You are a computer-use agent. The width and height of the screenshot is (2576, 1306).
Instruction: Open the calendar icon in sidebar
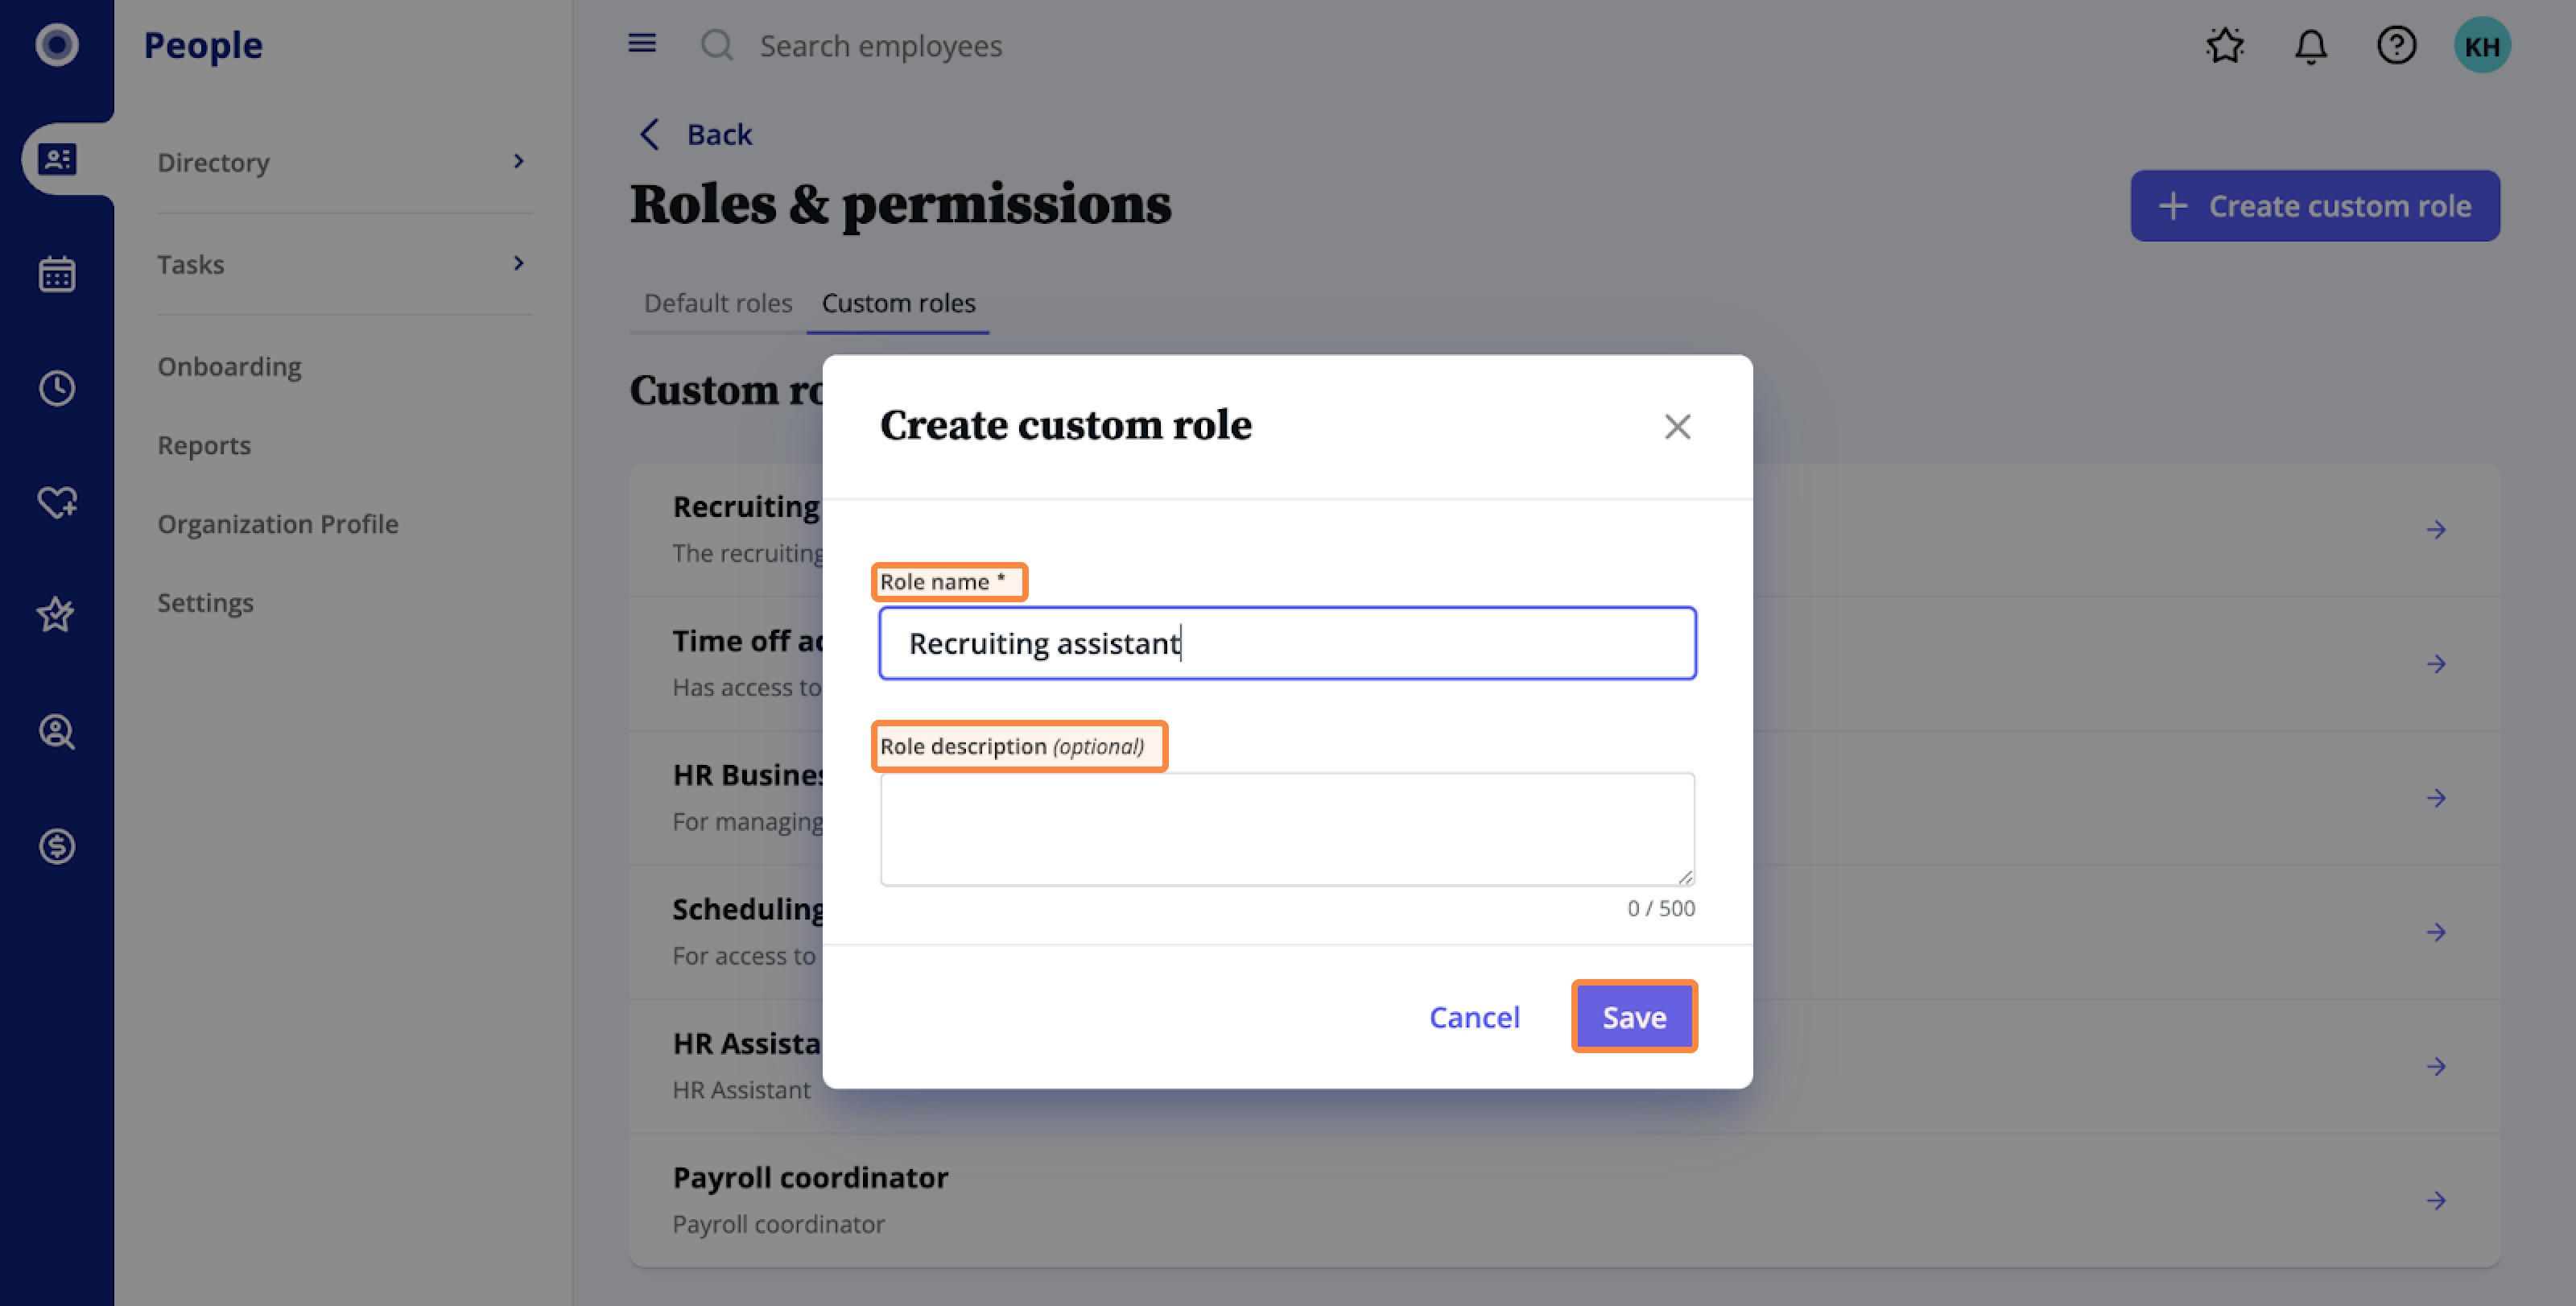57,274
